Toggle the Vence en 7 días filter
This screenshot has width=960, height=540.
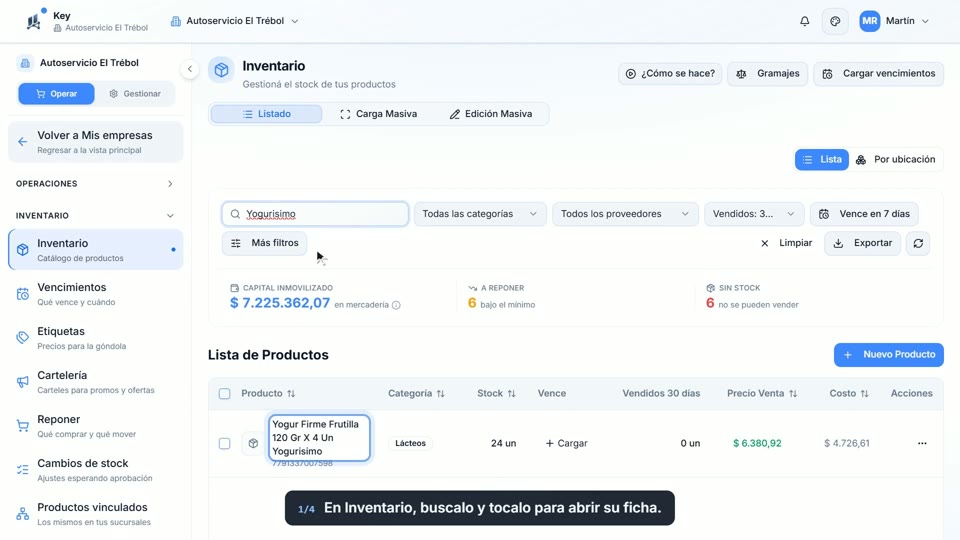coord(864,214)
